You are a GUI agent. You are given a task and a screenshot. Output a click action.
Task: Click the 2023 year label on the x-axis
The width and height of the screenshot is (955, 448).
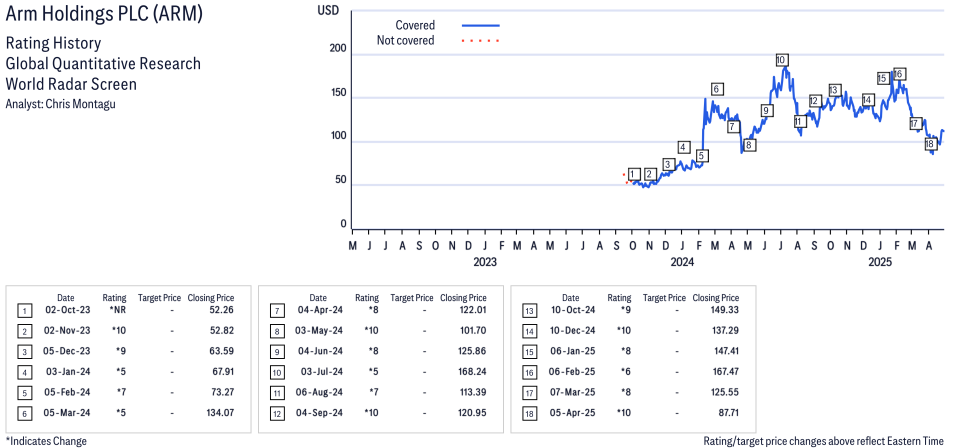[485, 262]
